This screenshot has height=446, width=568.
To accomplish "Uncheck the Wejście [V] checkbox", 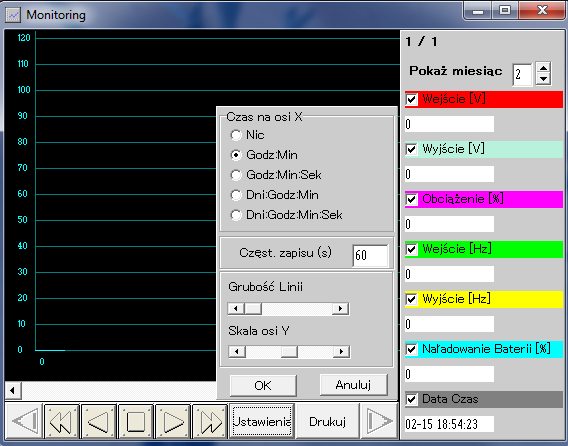I will [412, 99].
